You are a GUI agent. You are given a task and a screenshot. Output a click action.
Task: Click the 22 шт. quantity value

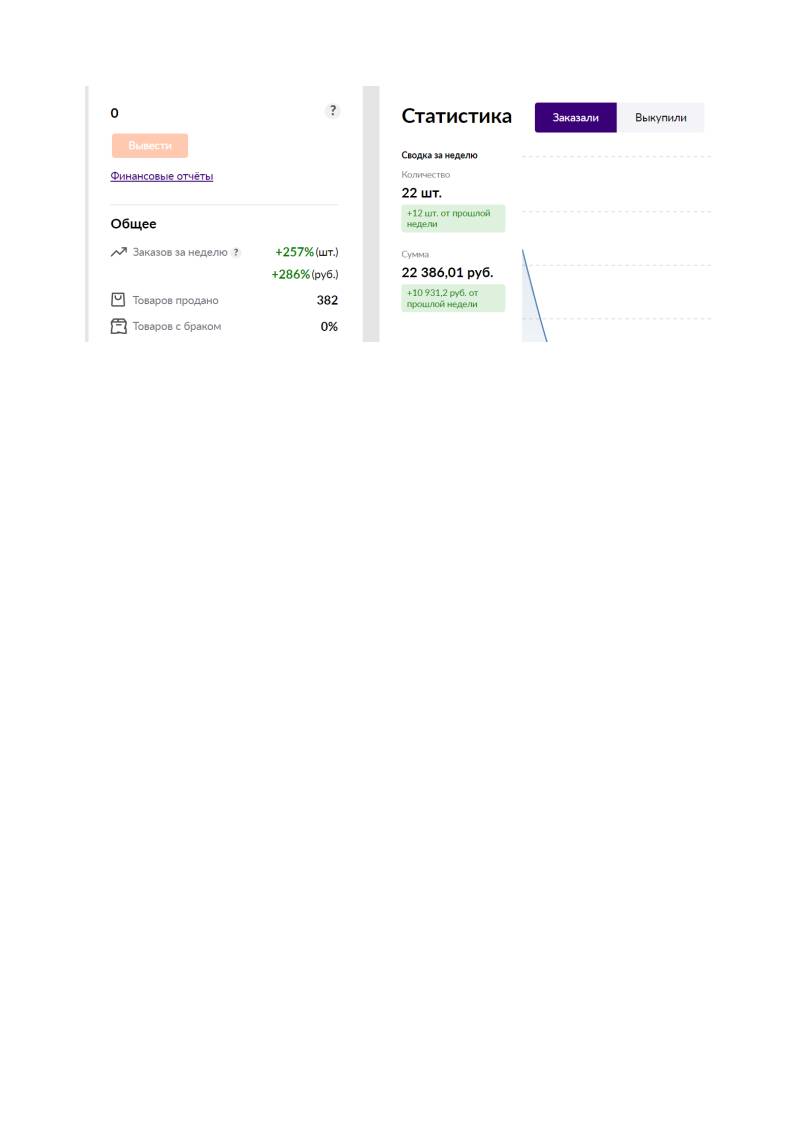[x=422, y=192]
